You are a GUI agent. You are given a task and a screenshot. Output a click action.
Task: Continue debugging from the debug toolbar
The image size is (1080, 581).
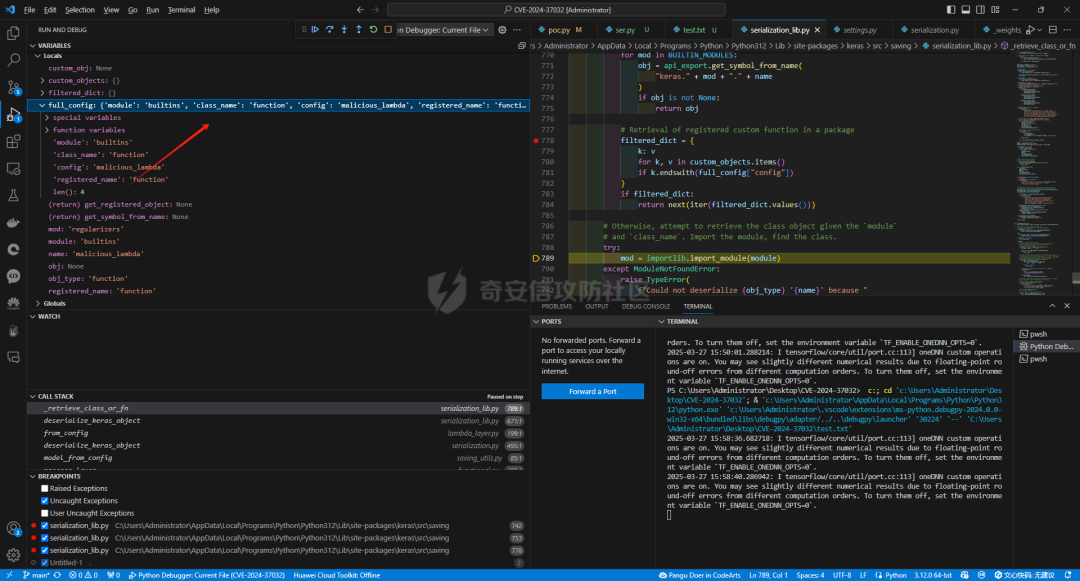pyautogui.click(x=315, y=30)
